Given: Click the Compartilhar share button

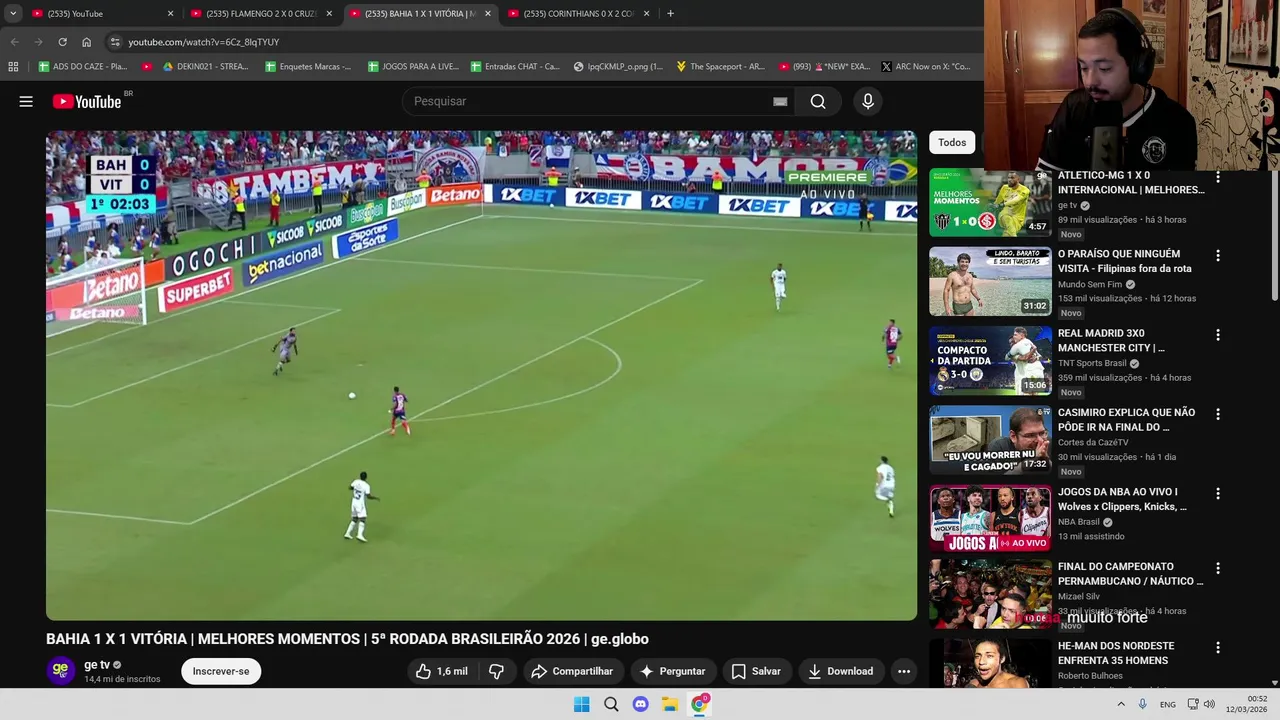Looking at the screenshot, I should tap(572, 671).
